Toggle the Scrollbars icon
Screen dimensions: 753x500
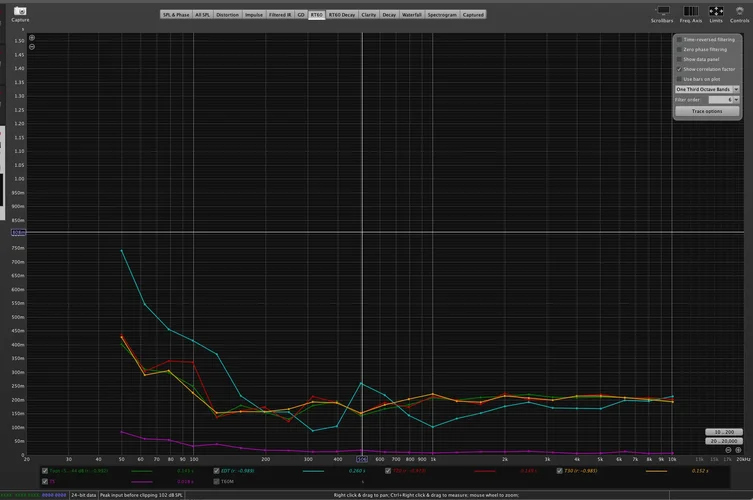pyautogui.click(x=661, y=10)
